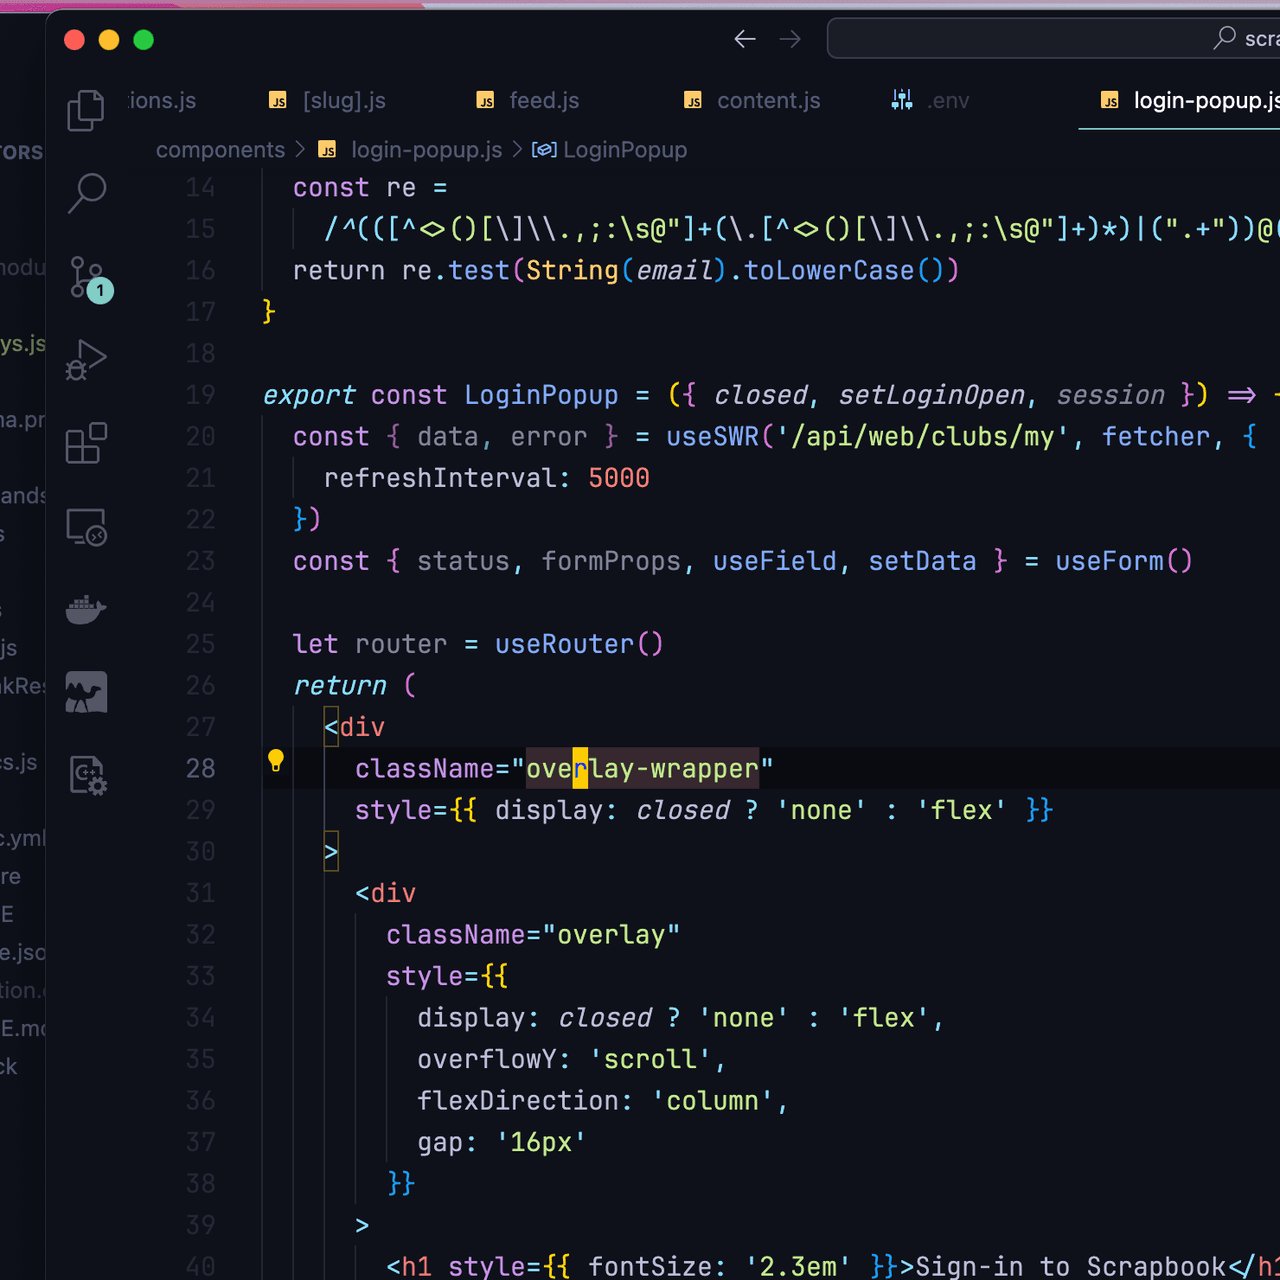This screenshot has width=1280, height=1280.
Task: Open the Docker whale panel
Action: pyautogui.click(x=86, y=609)
